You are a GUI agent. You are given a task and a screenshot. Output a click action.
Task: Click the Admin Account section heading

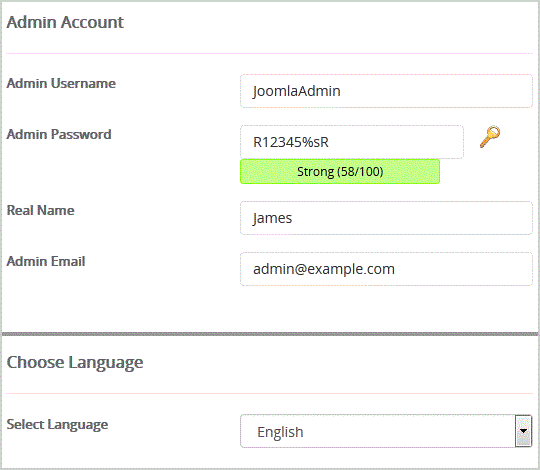point(65,22)
